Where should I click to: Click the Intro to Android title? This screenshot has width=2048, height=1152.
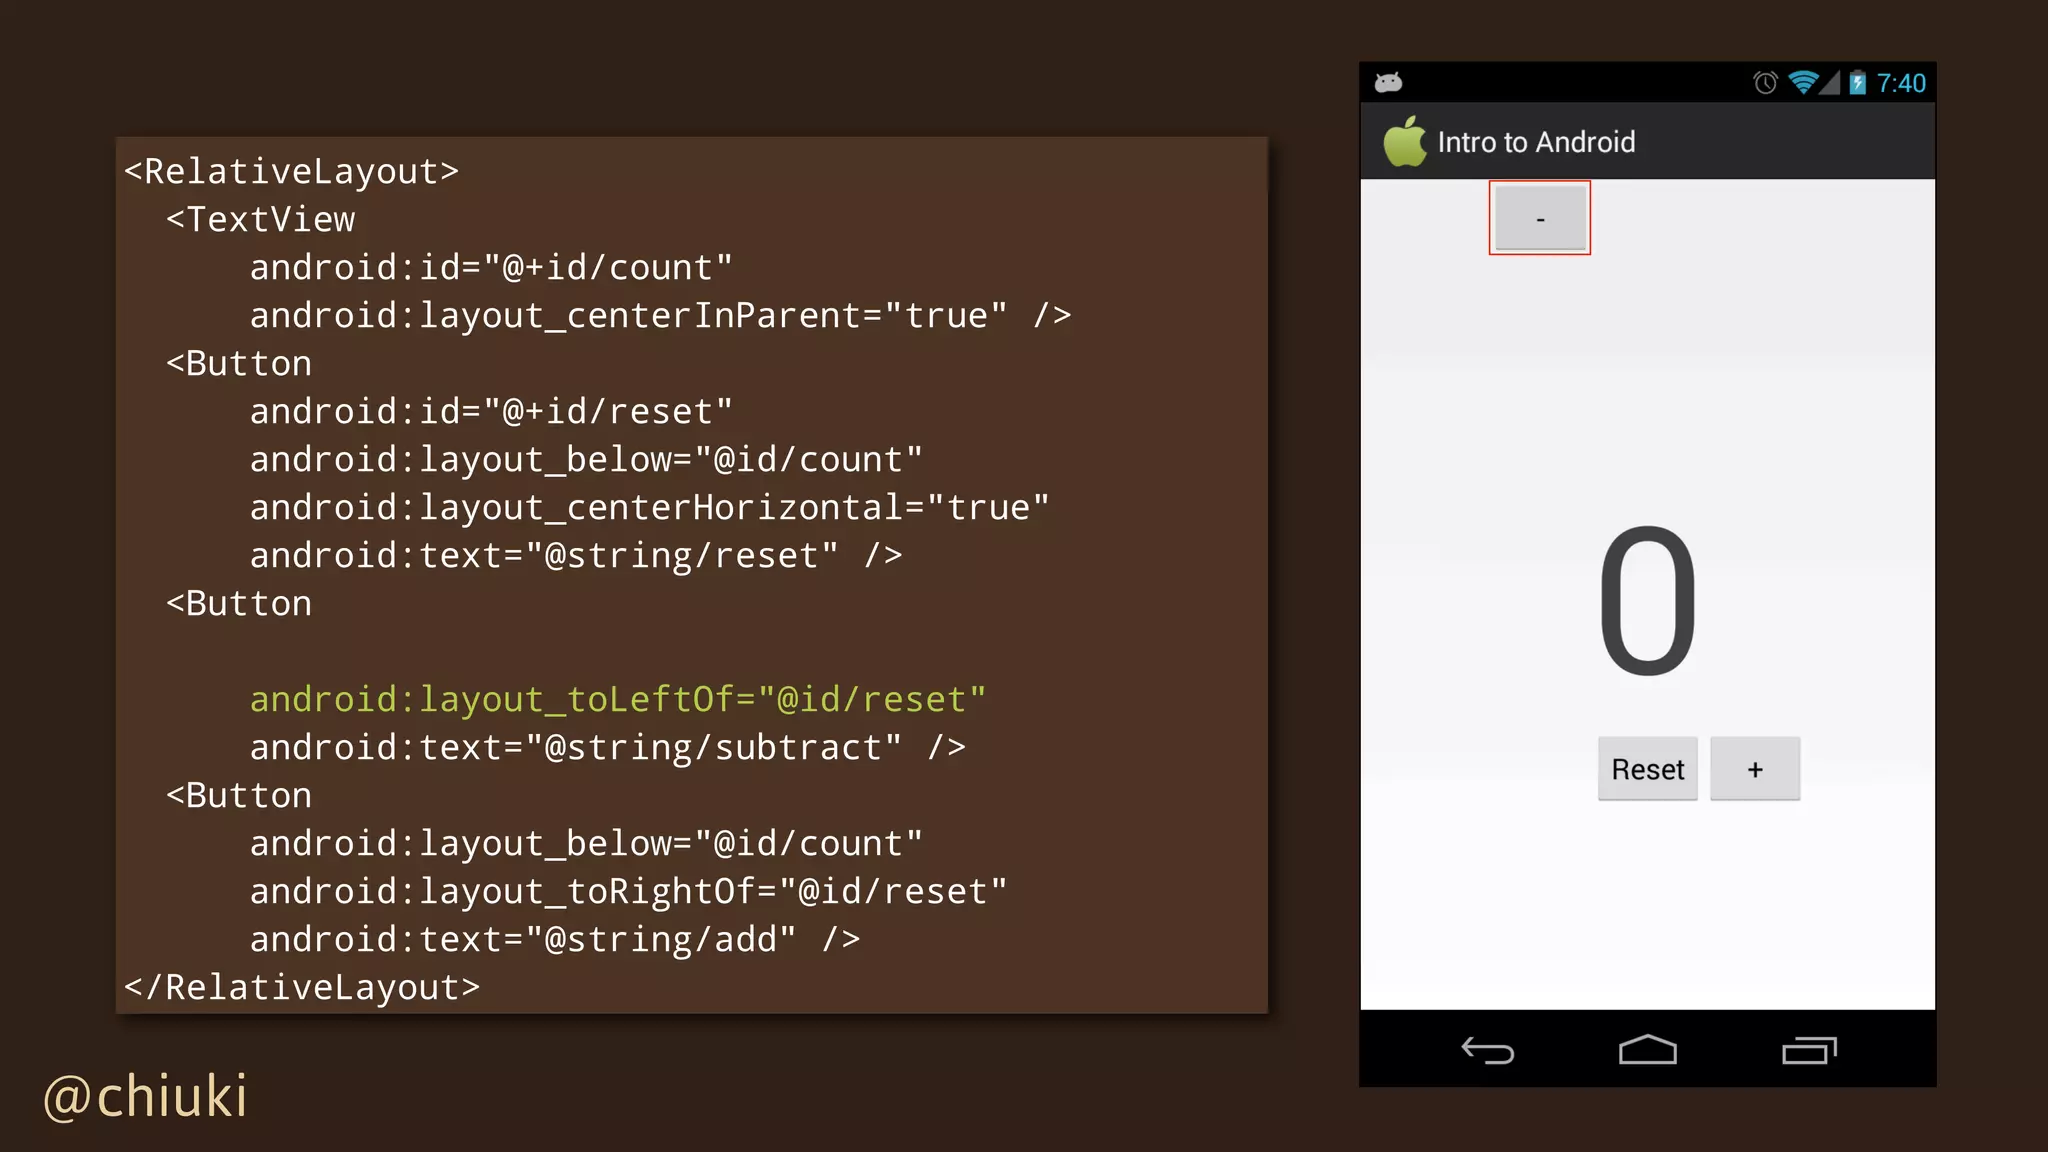coord(1536,142)
